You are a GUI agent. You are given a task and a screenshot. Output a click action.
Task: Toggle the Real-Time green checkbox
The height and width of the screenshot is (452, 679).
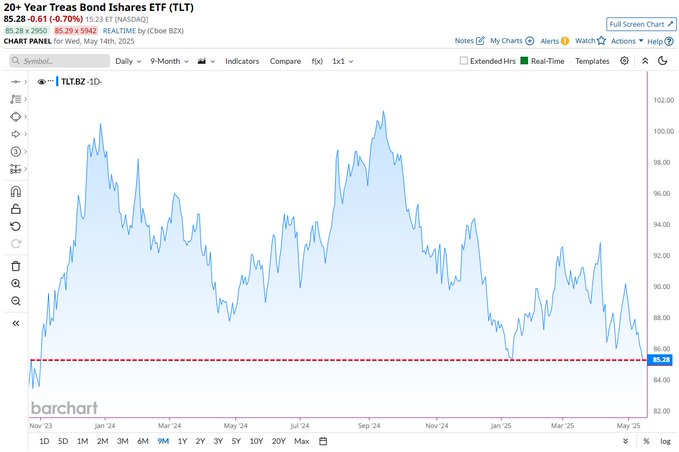(524, 61)
